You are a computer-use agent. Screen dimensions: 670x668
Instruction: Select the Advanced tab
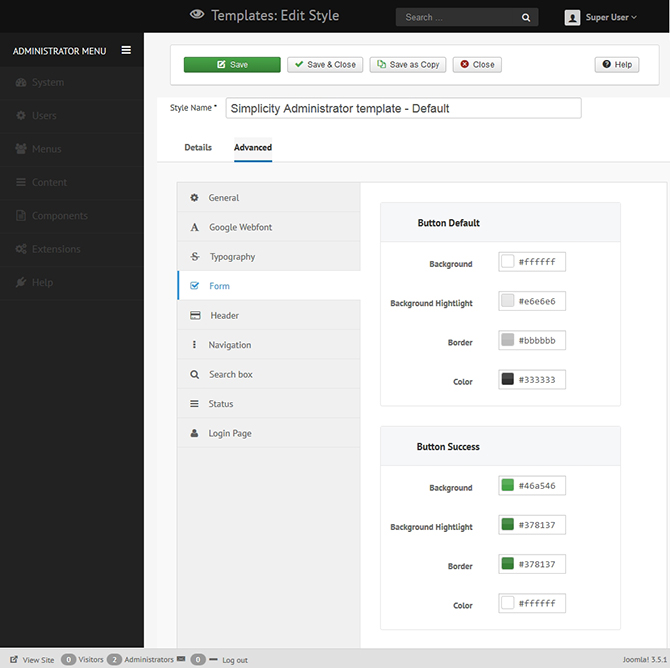tap(253, 147)
